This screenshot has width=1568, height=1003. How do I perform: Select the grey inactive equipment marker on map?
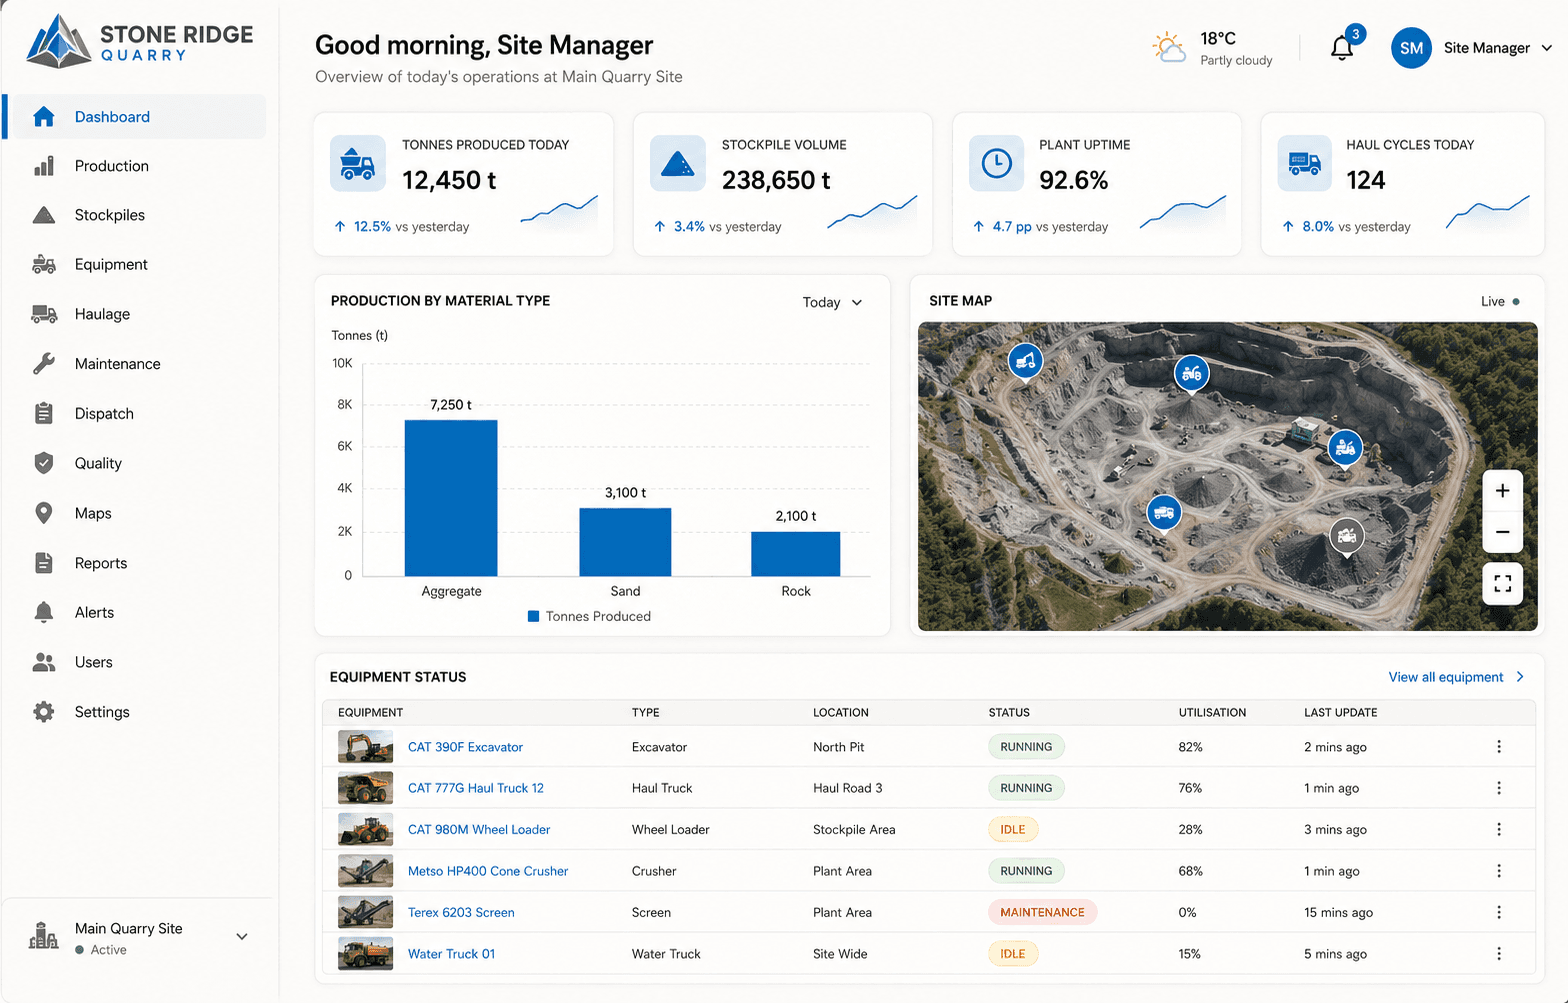pyautogui.click(x=1347, y=537)
